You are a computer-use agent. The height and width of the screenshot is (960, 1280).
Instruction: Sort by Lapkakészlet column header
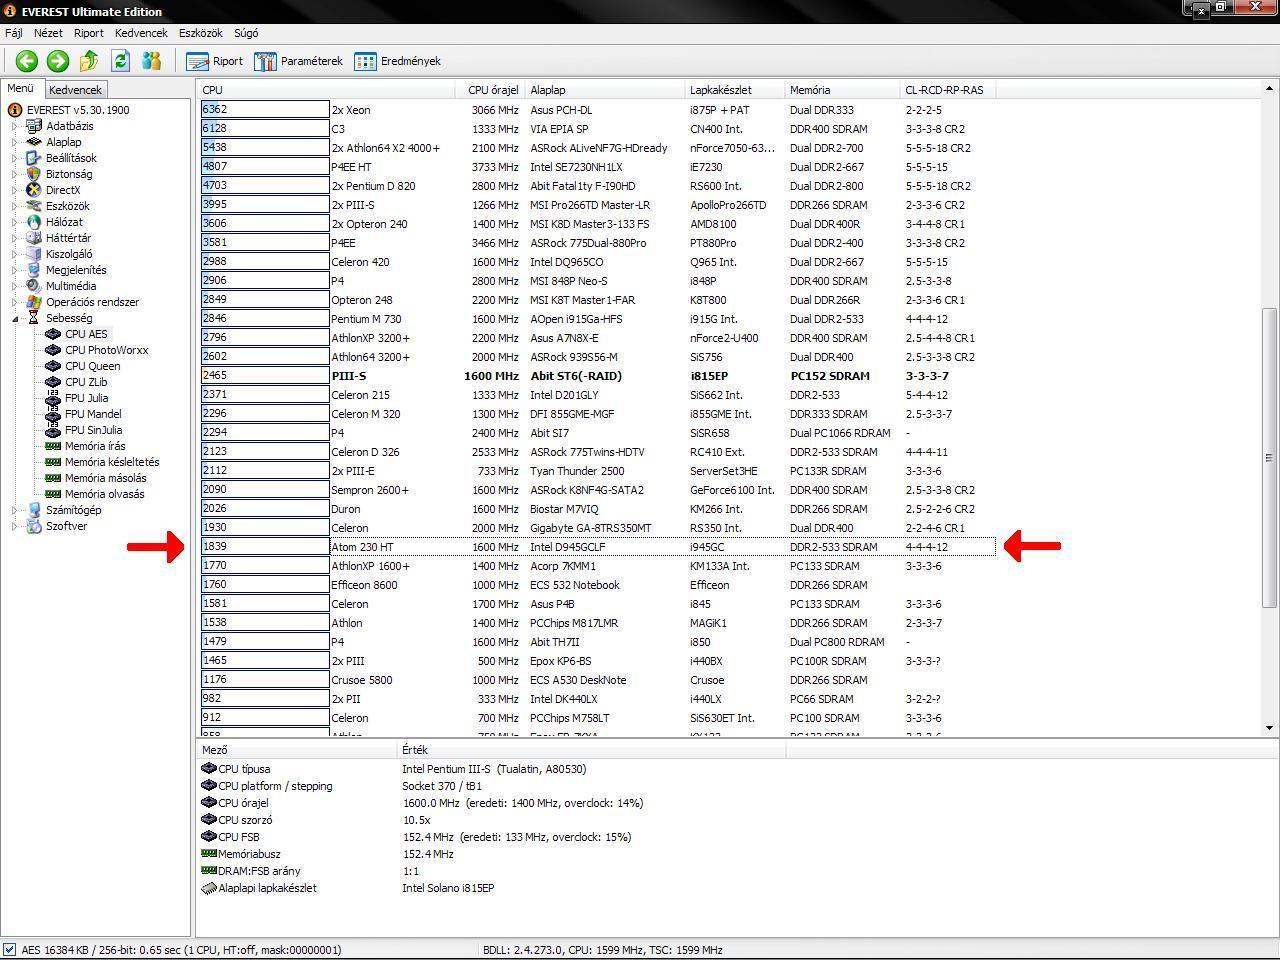click(735, 90)
